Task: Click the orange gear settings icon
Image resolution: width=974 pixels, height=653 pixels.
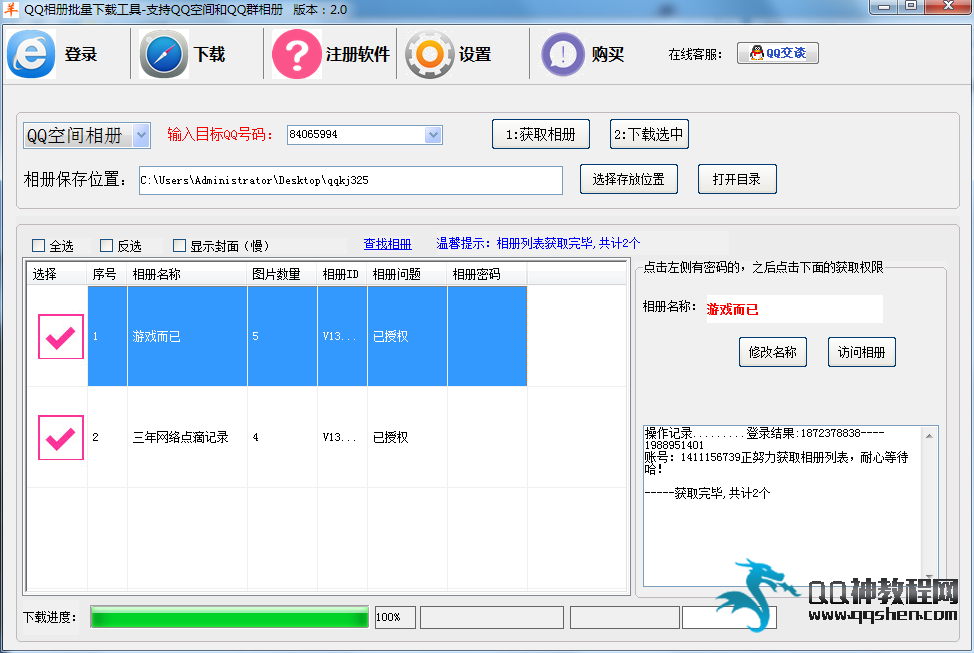Action: [x=429, y=55]
